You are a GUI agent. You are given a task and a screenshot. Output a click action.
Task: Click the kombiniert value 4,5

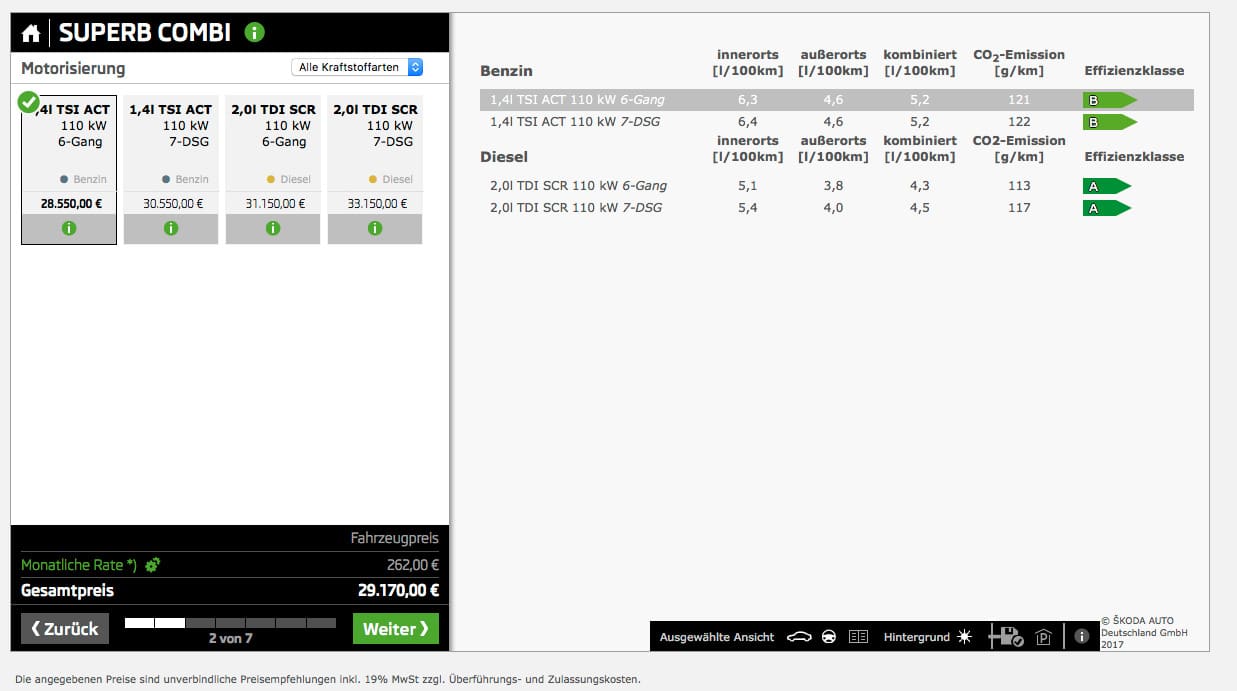[x=920, y=208]
